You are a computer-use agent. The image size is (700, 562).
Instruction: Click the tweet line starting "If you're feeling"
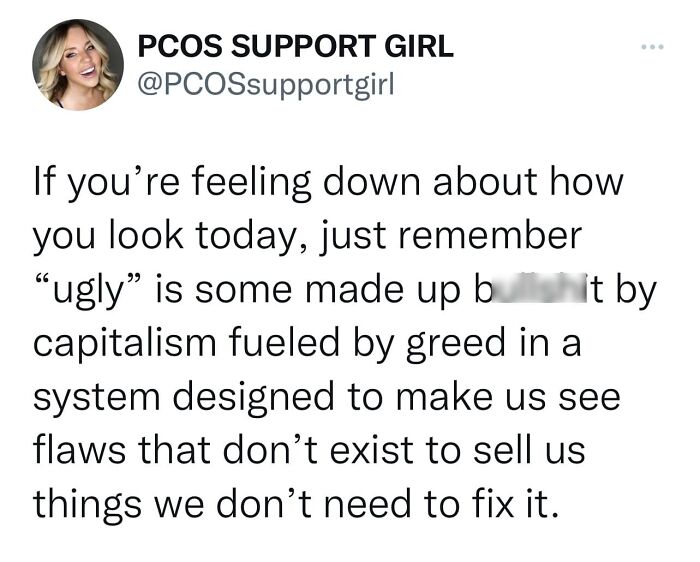click(328, 184)
